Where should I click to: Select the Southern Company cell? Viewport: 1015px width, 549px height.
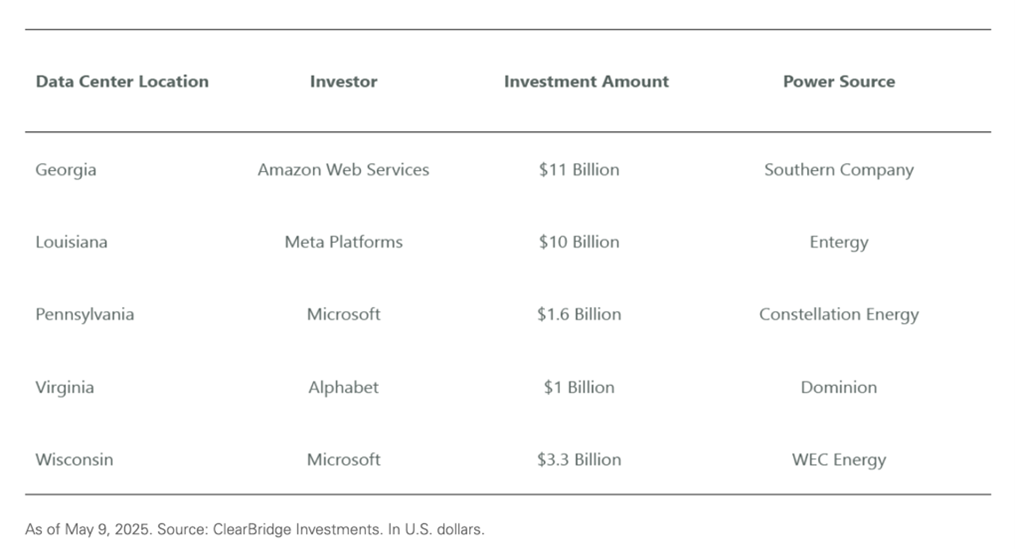838,170
